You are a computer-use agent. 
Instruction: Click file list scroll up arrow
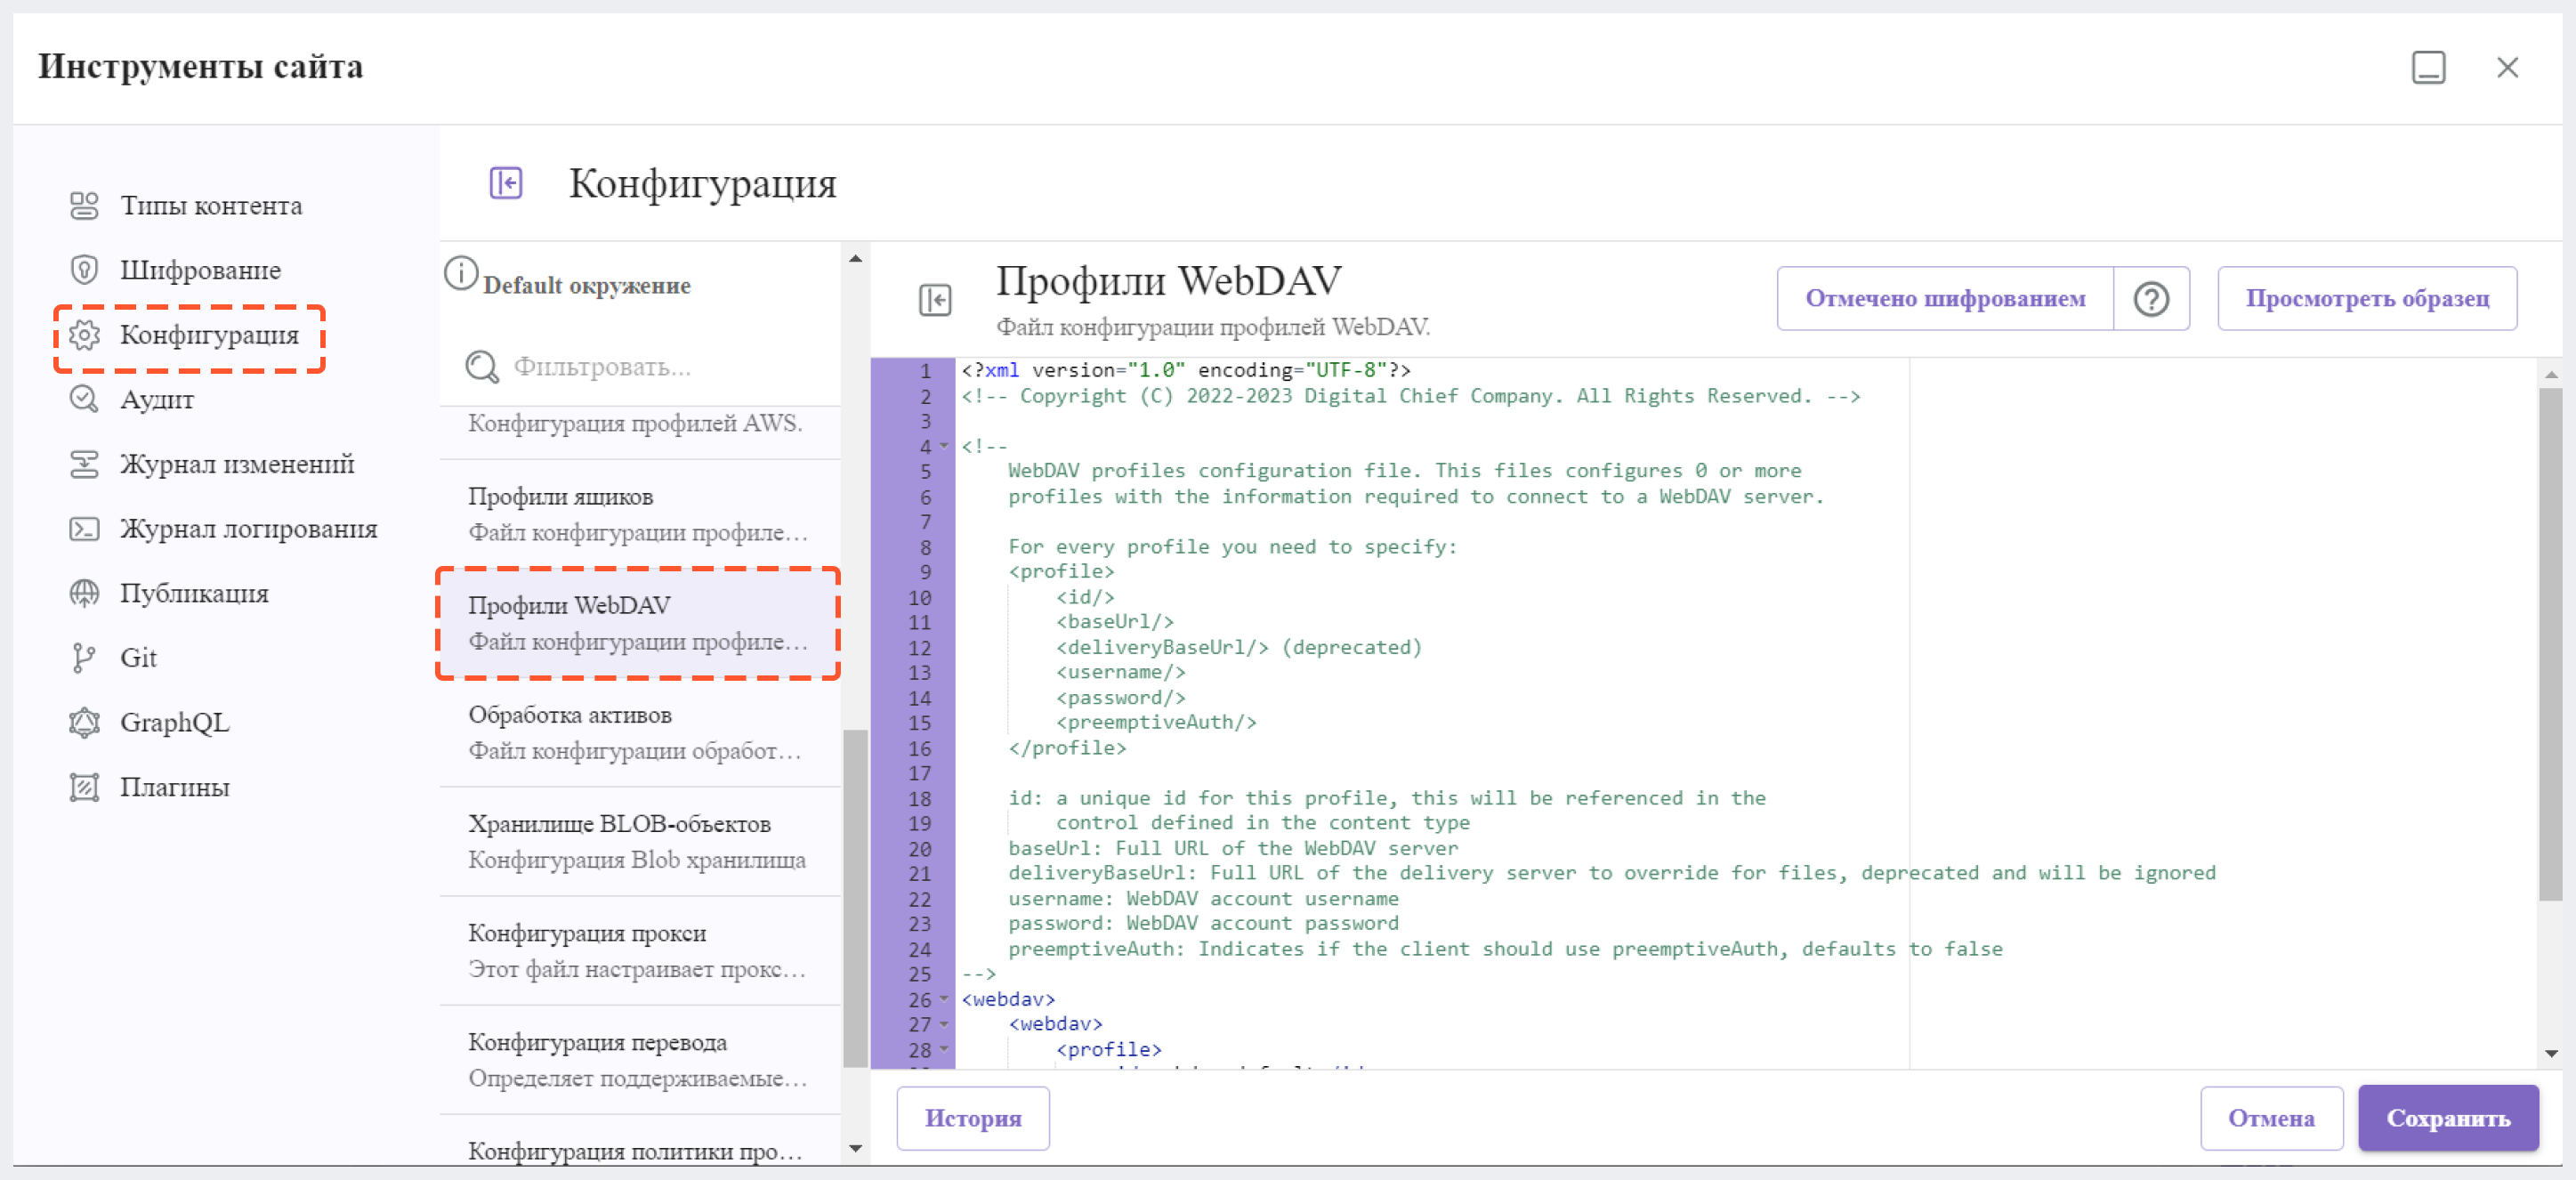point(855,259)
